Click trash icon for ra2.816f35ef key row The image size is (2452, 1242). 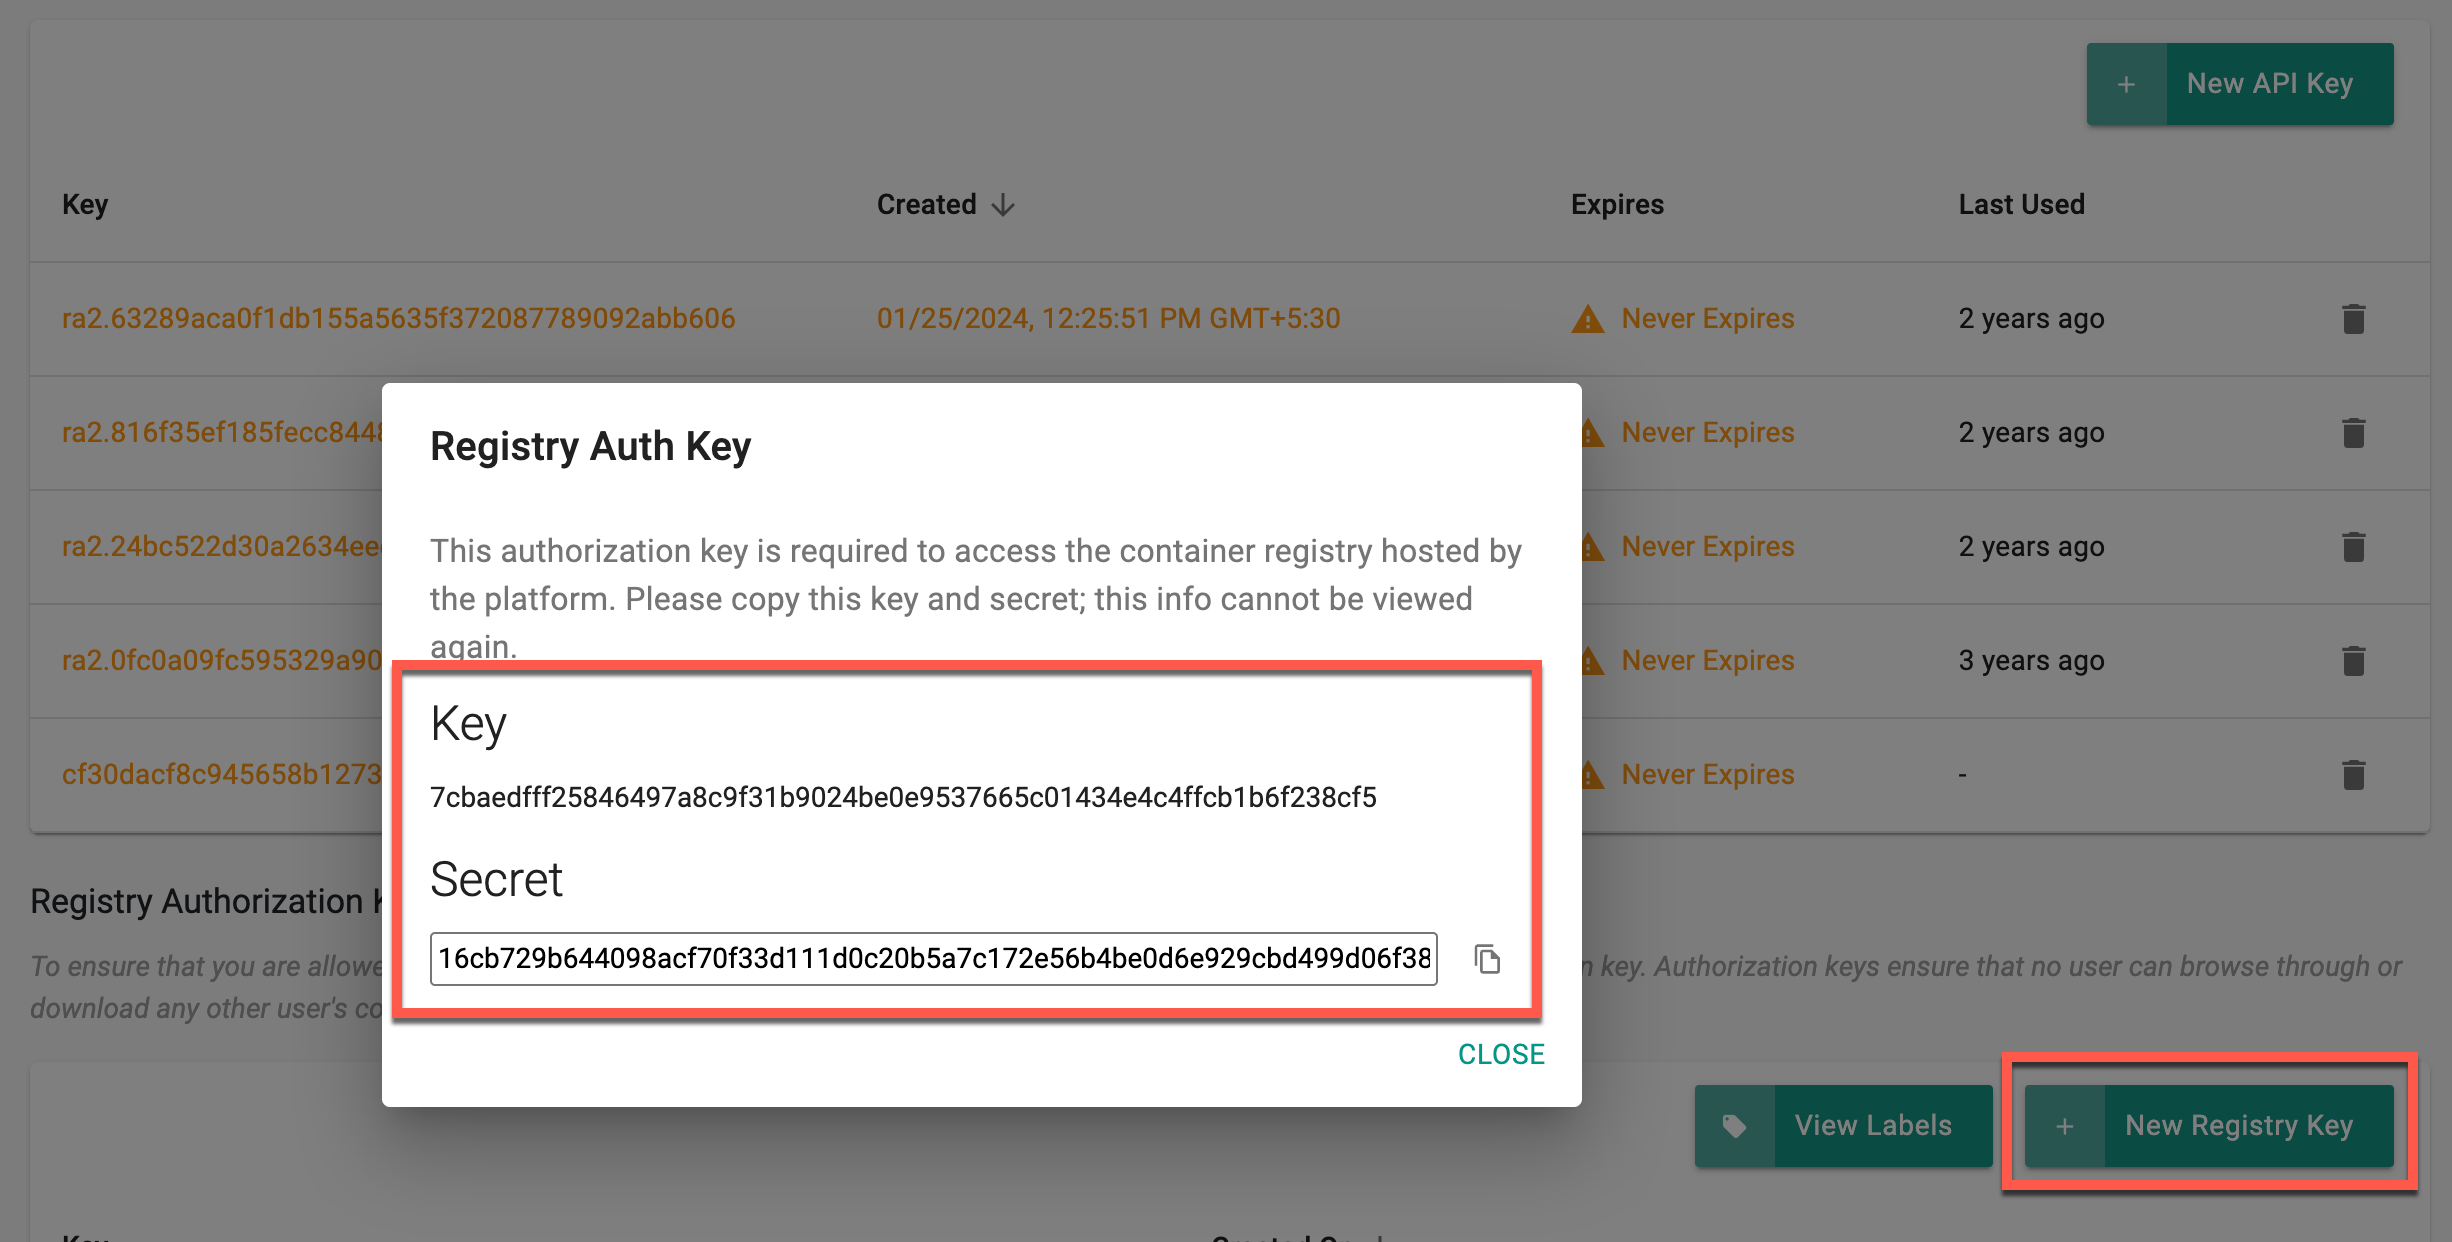click(x=2353, y=433)
